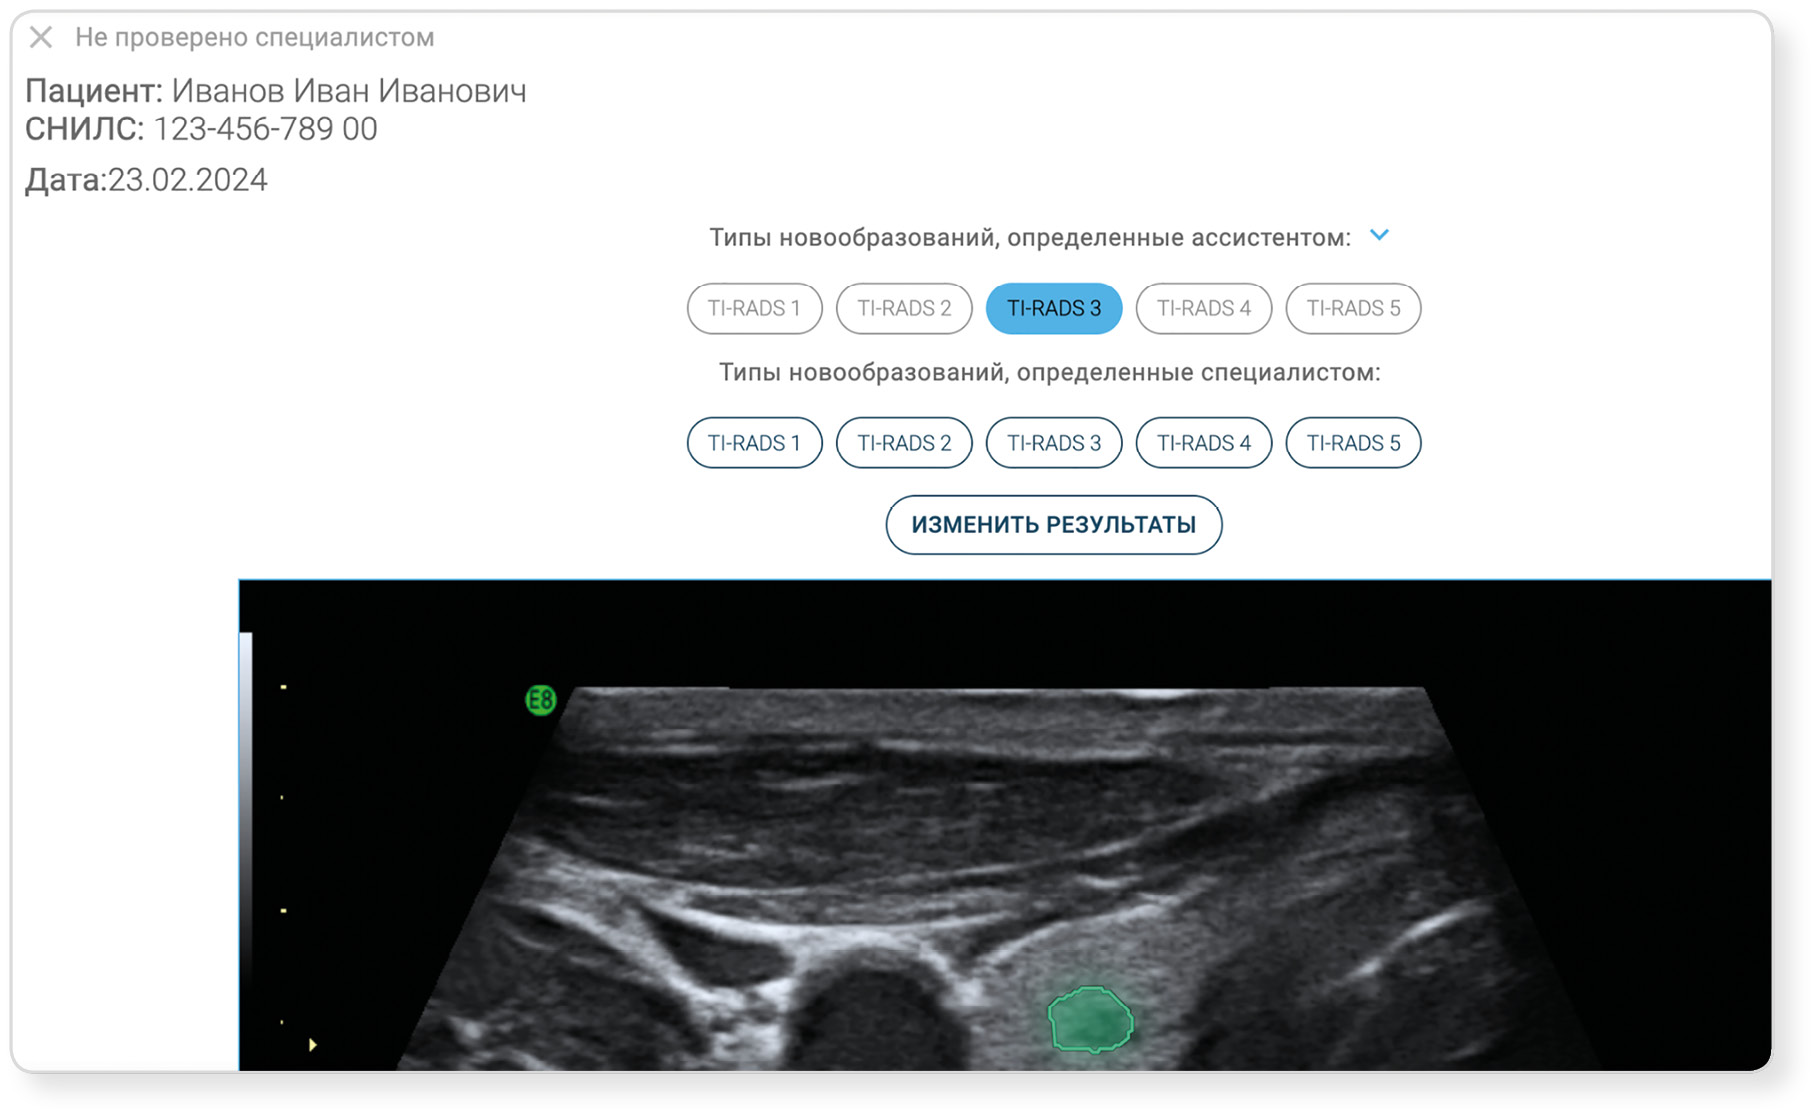Select specialist TI-RADS 2 option
Image resolution: width=1817 pixels, height=1117 pixels.
904,443
